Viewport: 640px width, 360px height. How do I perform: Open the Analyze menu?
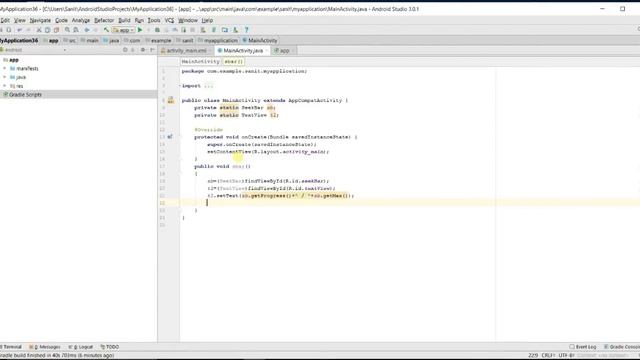coord(81,20)
